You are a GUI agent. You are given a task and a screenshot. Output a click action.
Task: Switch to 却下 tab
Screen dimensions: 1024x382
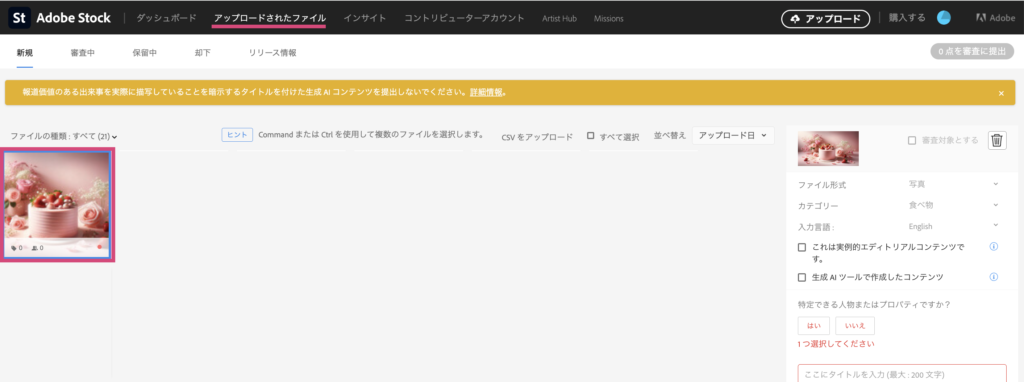click(202, 53)
